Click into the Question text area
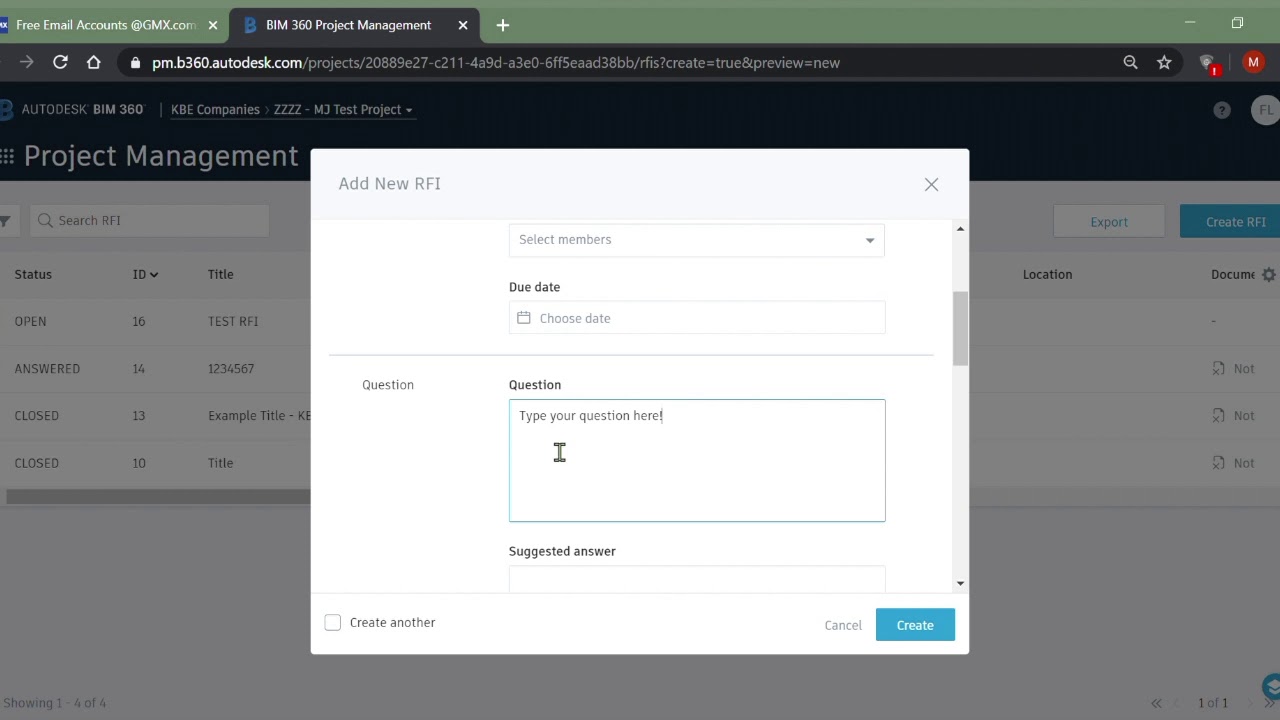This screenshot has height=720, width=1280. click(697, 461)
